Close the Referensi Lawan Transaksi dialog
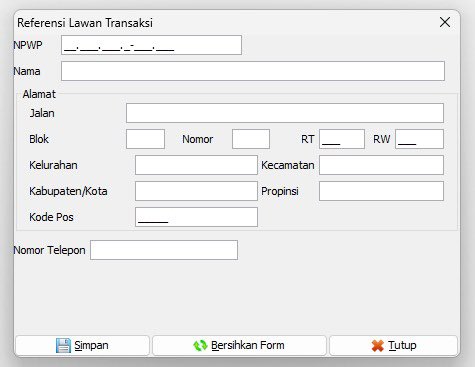Screen dimensions: 475x367 pos(445,22)
